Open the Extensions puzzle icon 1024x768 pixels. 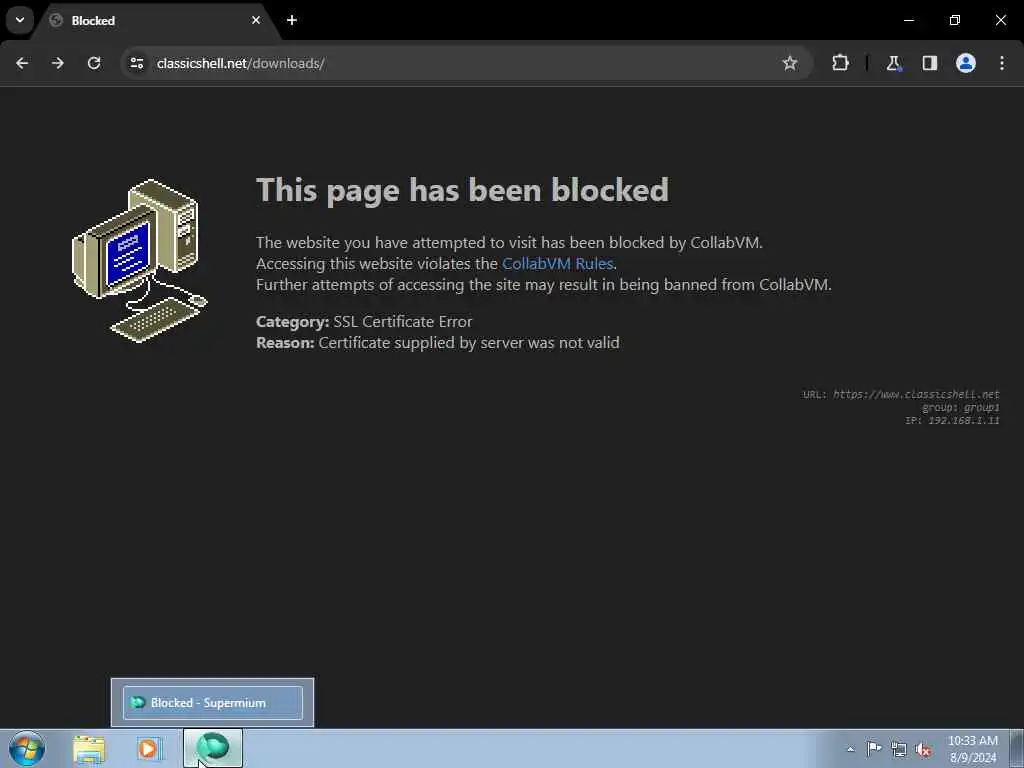point(840,63)
